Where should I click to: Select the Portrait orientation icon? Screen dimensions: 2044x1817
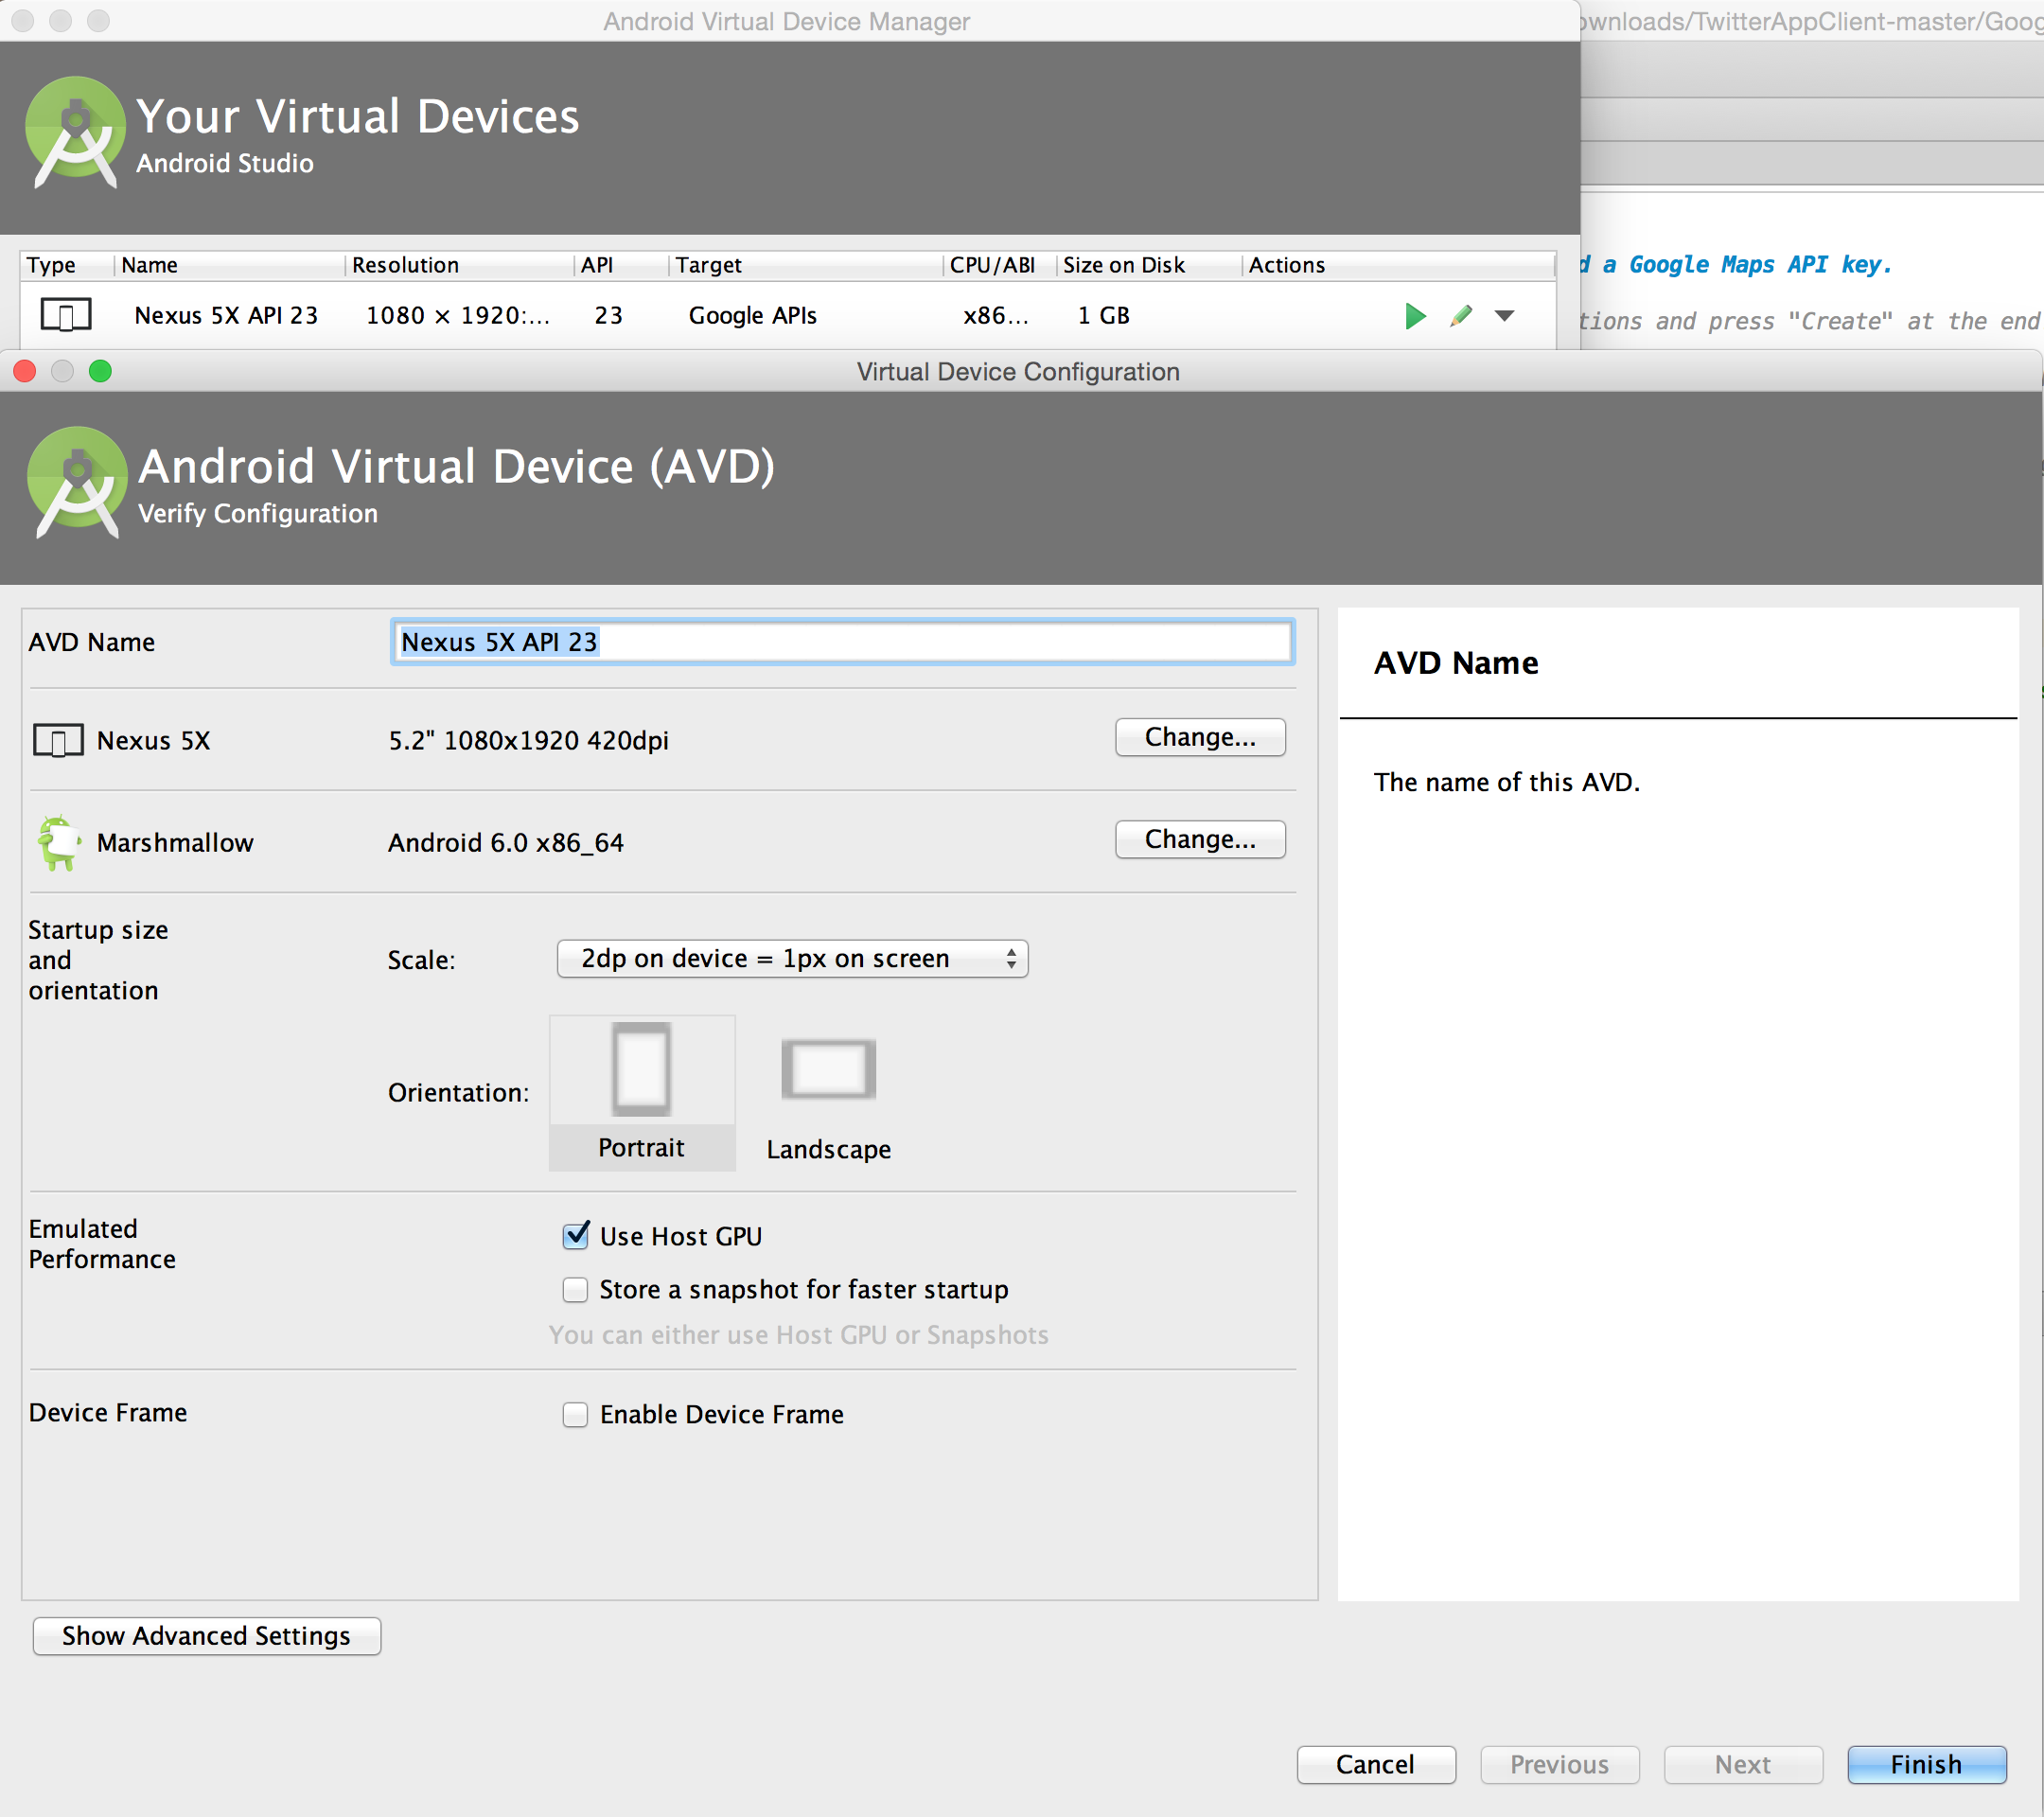[x=641, y=1069]
